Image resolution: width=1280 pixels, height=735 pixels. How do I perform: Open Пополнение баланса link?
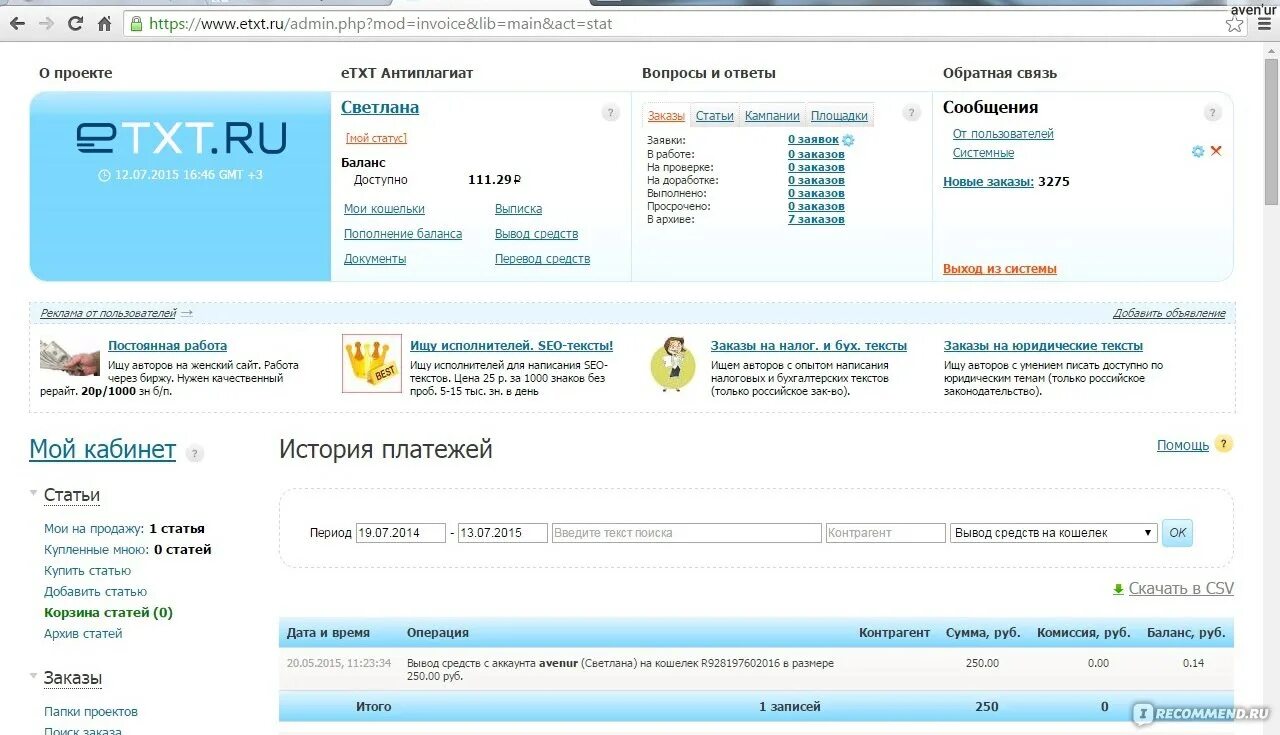[403, 234]
